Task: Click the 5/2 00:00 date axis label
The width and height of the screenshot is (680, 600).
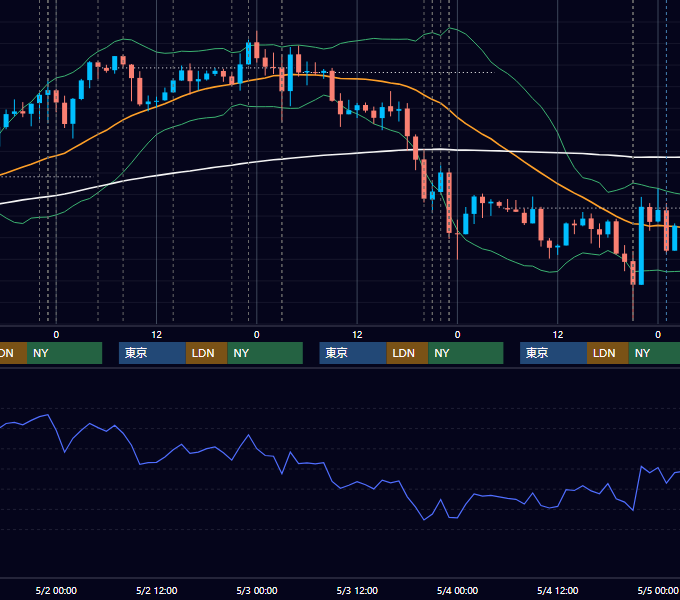Action: pyautogui.click(x=56, y=590)
